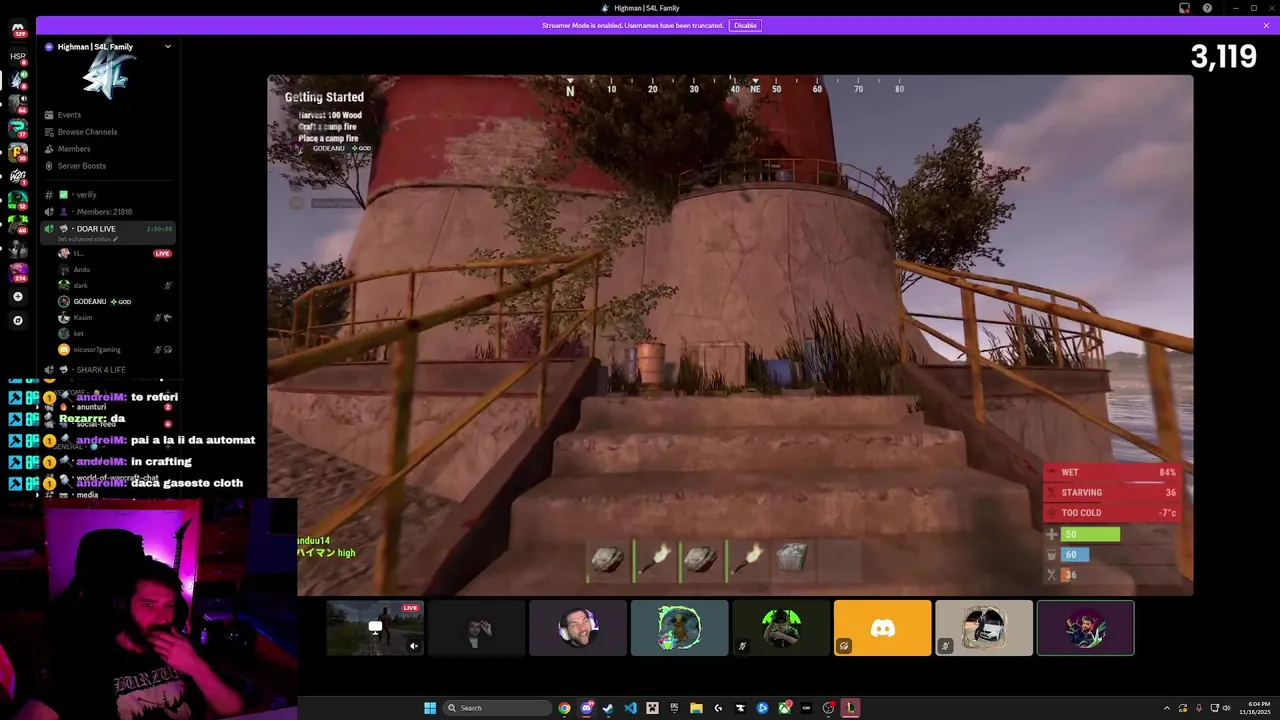Open Epic Games launcher from taskbar
This screenshot has height=720, width=1280.
(x=674, y=708)
